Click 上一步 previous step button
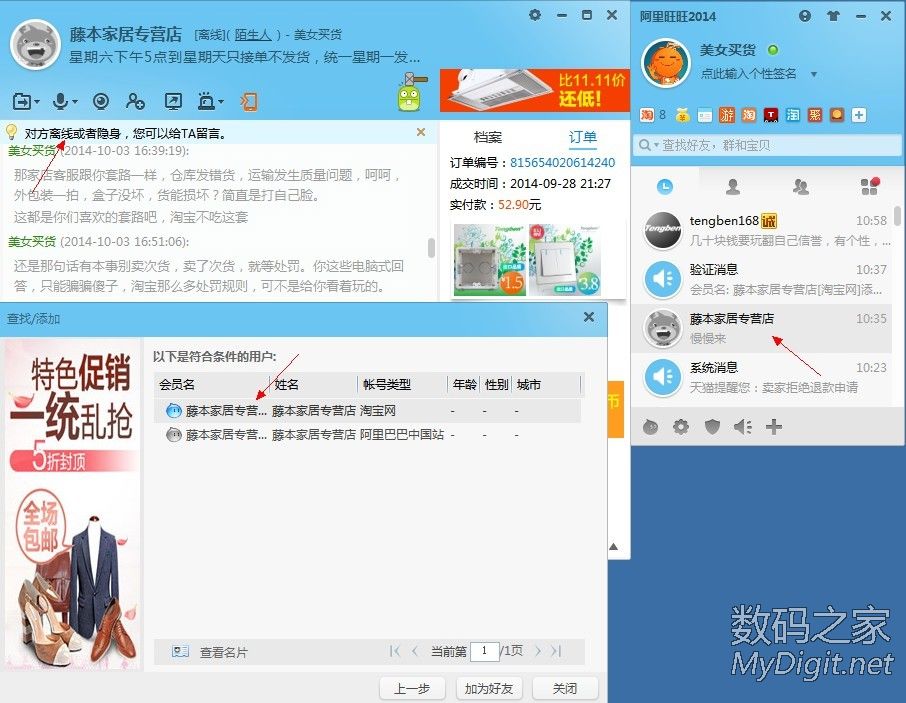The width and height of the screenshot is (906, 703). click(412, 689)
